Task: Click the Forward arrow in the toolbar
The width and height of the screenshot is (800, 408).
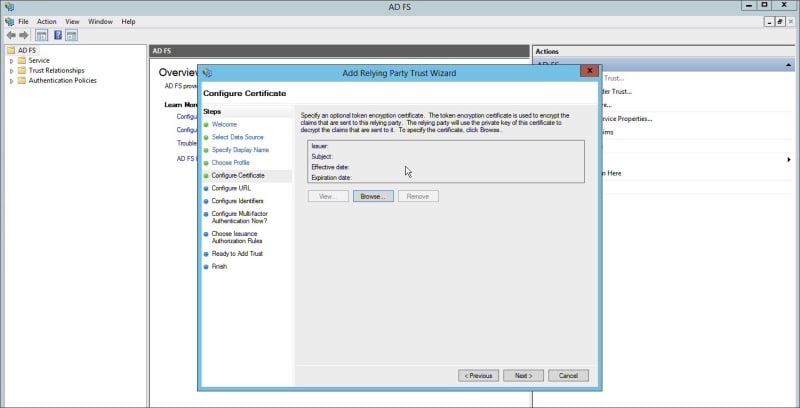Action: 23,35
